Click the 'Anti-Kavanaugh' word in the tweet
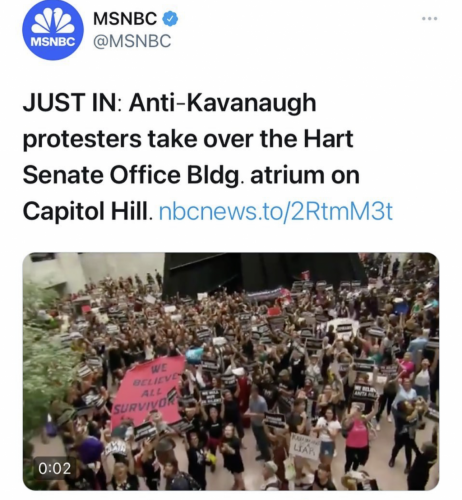The height and width of the screenshot is (500, 462). coord(223,103)
